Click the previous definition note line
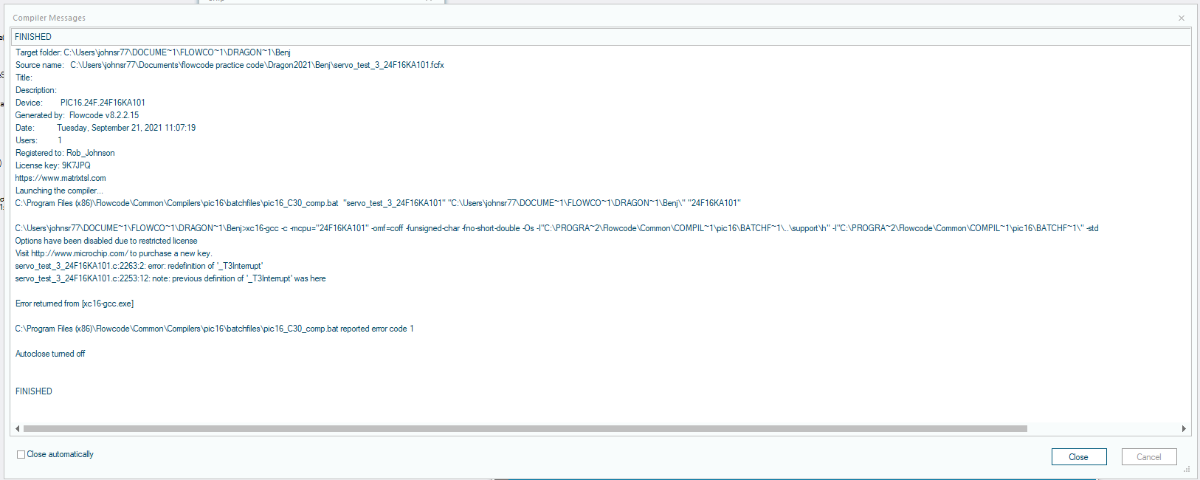 click(170, 278)
